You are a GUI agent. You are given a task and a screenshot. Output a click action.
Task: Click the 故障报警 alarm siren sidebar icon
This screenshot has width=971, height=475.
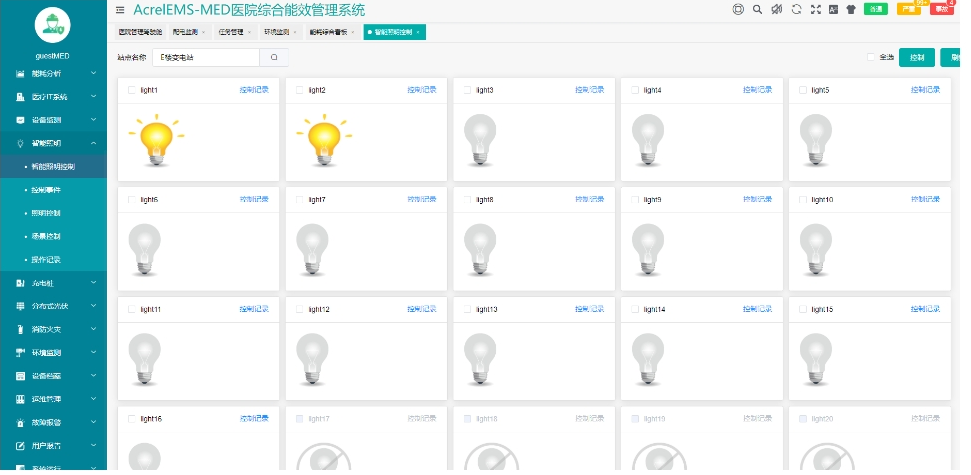click(20, 422)
